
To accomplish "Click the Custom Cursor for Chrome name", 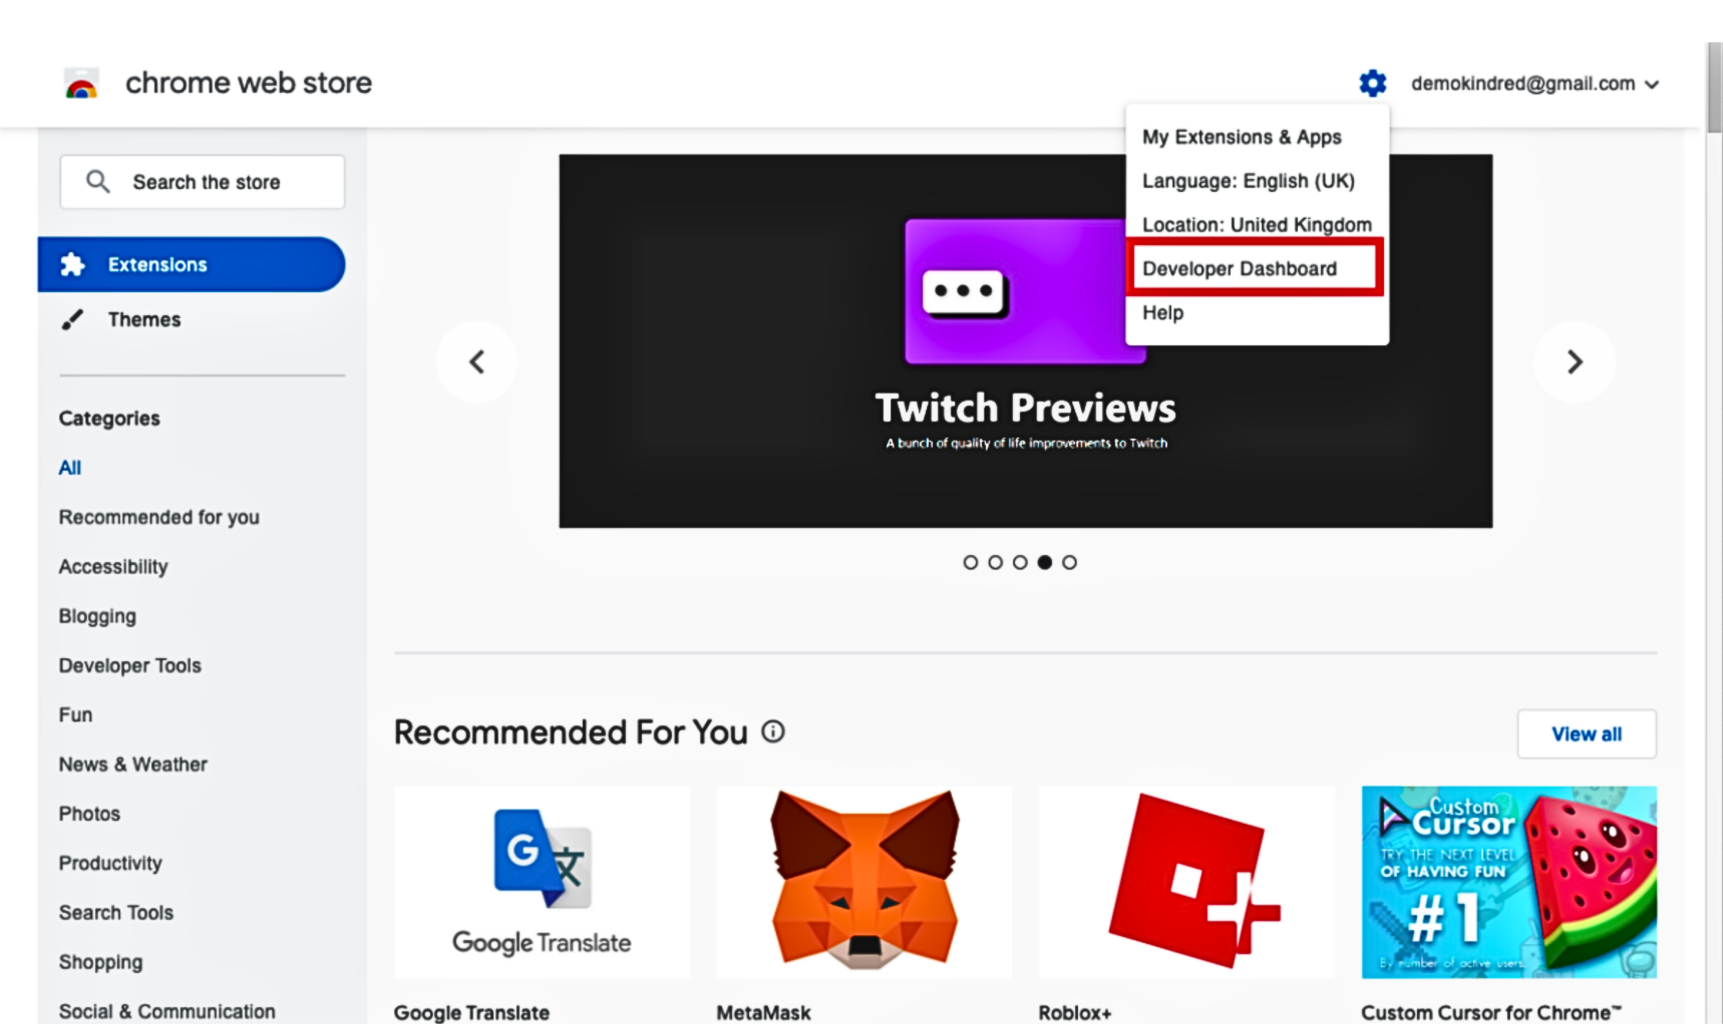I will pos(1491,1012).
